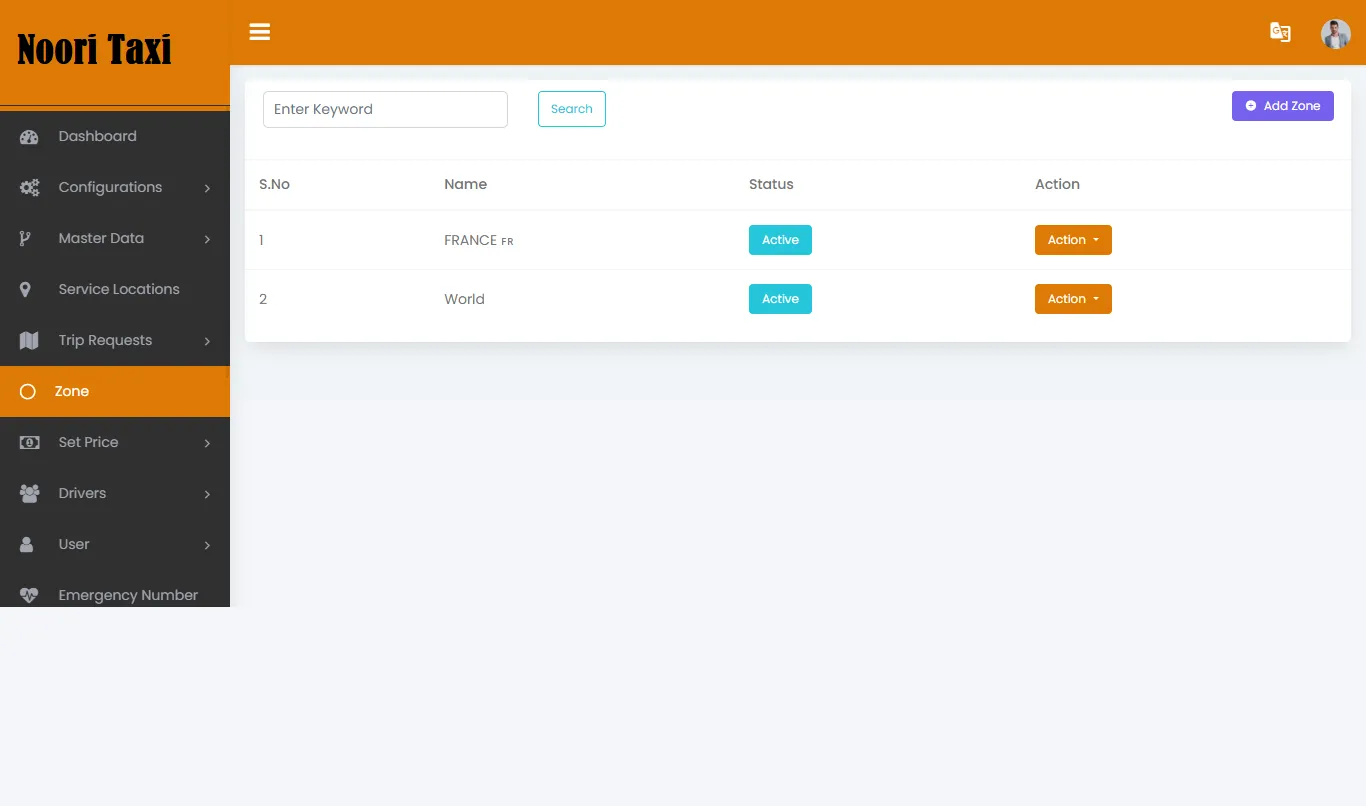Click the Emergency Number heart icon
The image size is (1366, 806).
coord(27,595)
